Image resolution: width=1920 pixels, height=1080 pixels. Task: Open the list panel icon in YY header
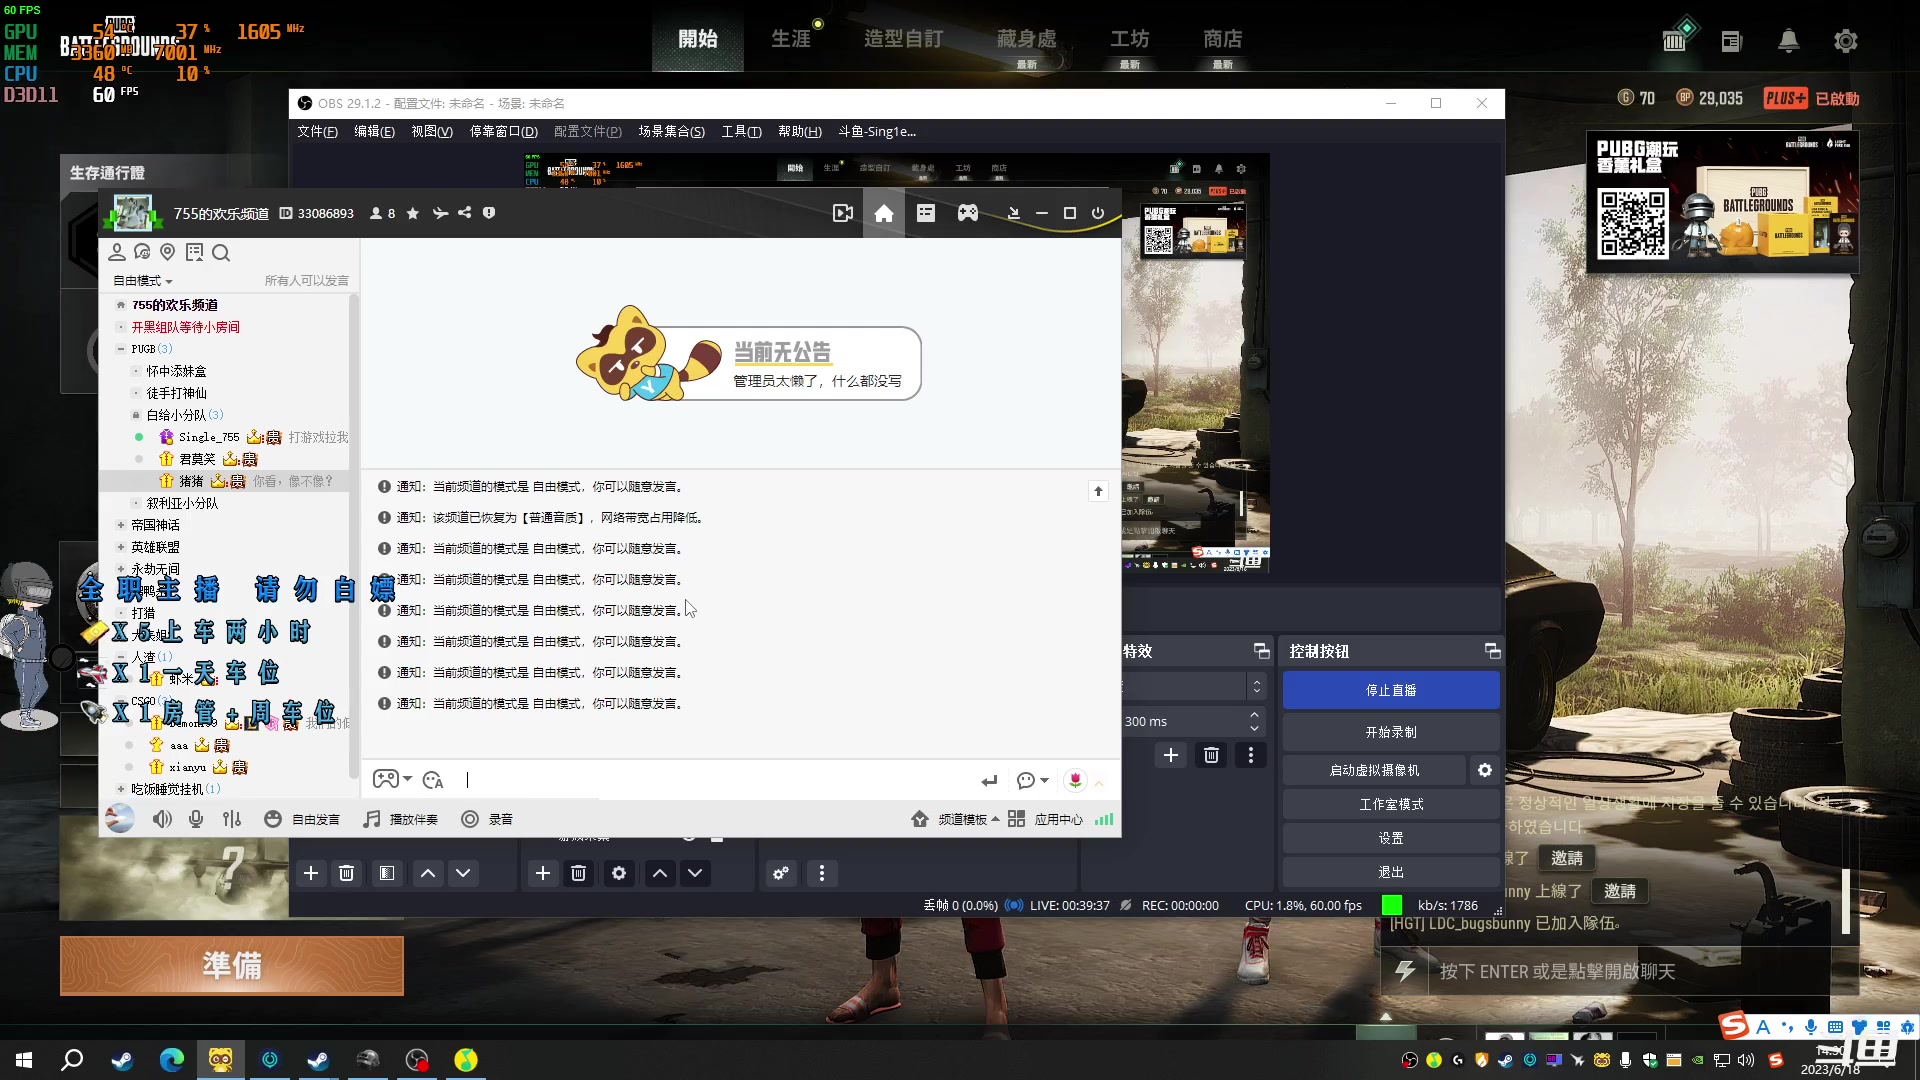click(x=926, y=213)
